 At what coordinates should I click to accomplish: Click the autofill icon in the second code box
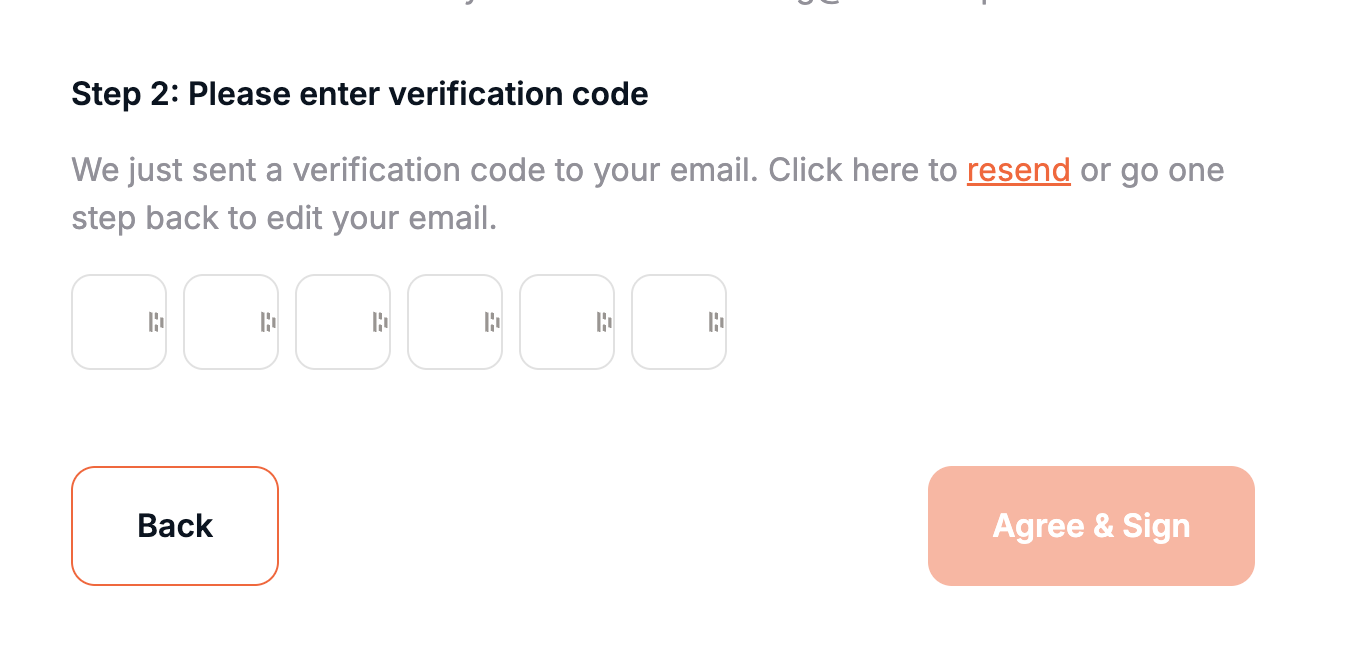[x=268, y=322]
